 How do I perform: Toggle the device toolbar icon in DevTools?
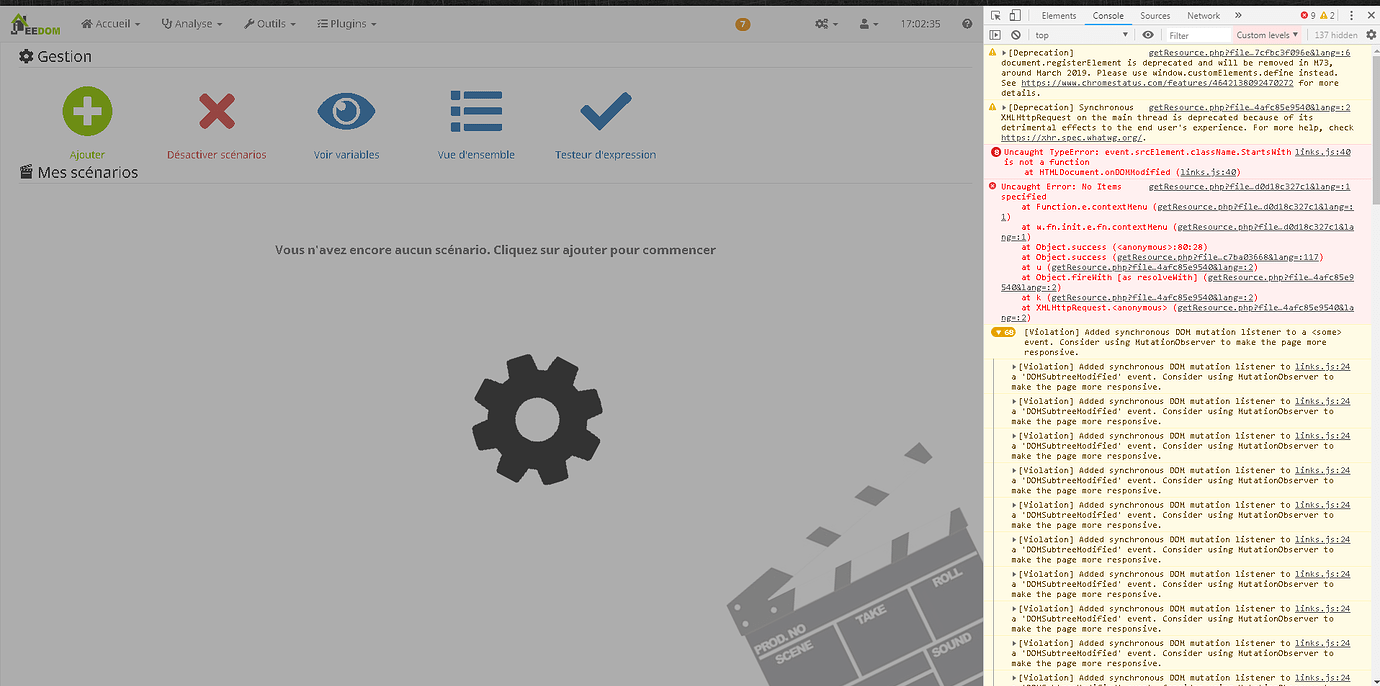(1015, 16)
